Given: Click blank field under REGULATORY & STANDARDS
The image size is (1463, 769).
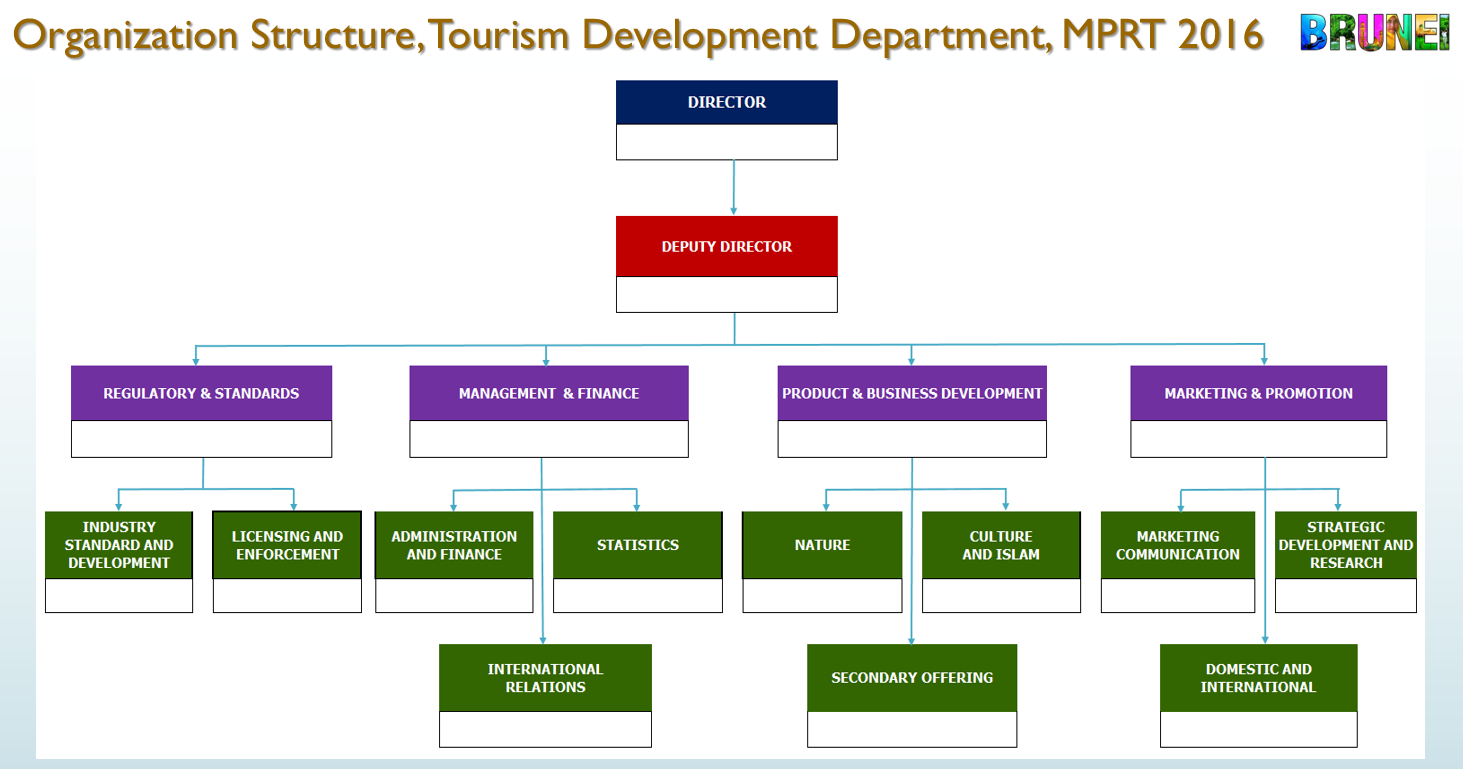Looking at the screenshot, I should coord(201,439).
